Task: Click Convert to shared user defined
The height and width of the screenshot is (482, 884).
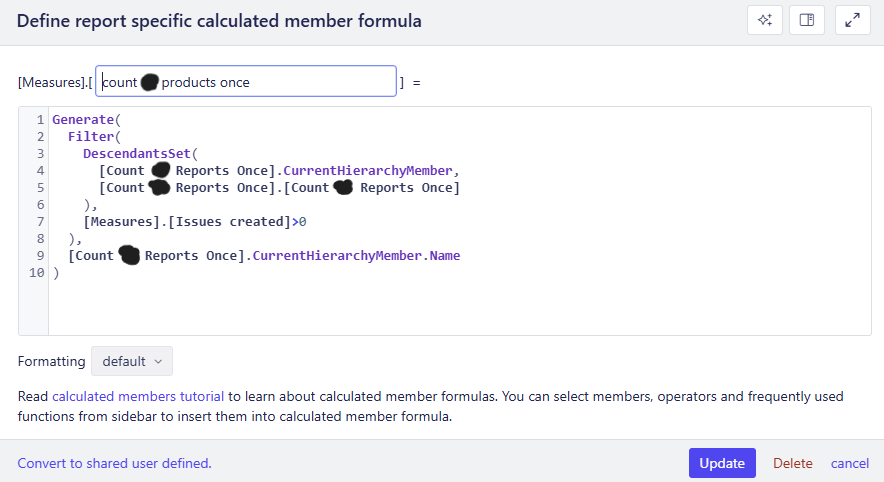Action: pyautogui.click(x=114, y=463)
